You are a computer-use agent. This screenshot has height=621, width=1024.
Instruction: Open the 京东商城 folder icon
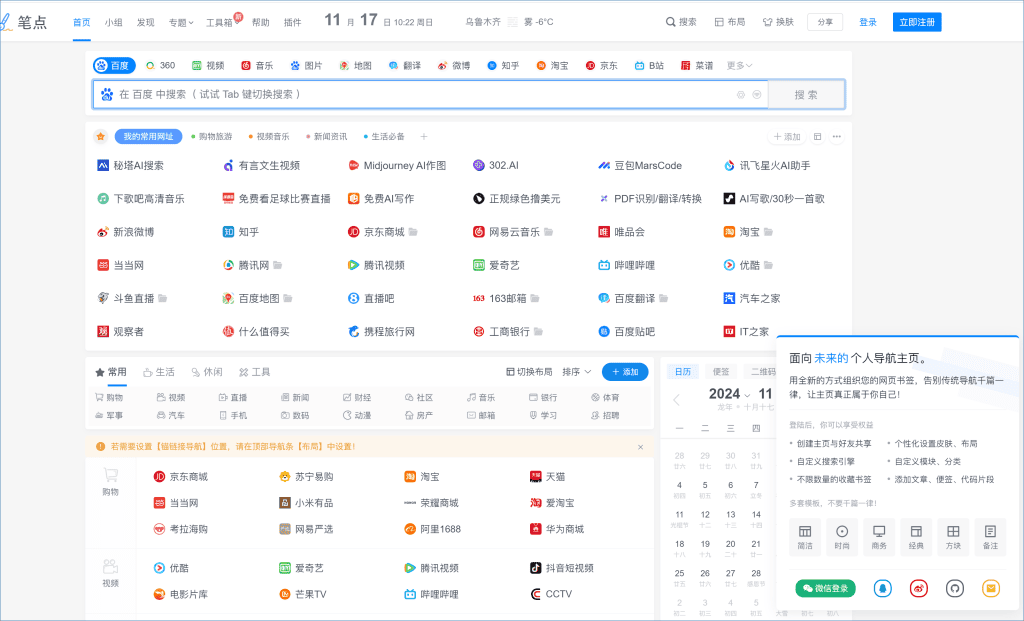(x=413, y=232)
